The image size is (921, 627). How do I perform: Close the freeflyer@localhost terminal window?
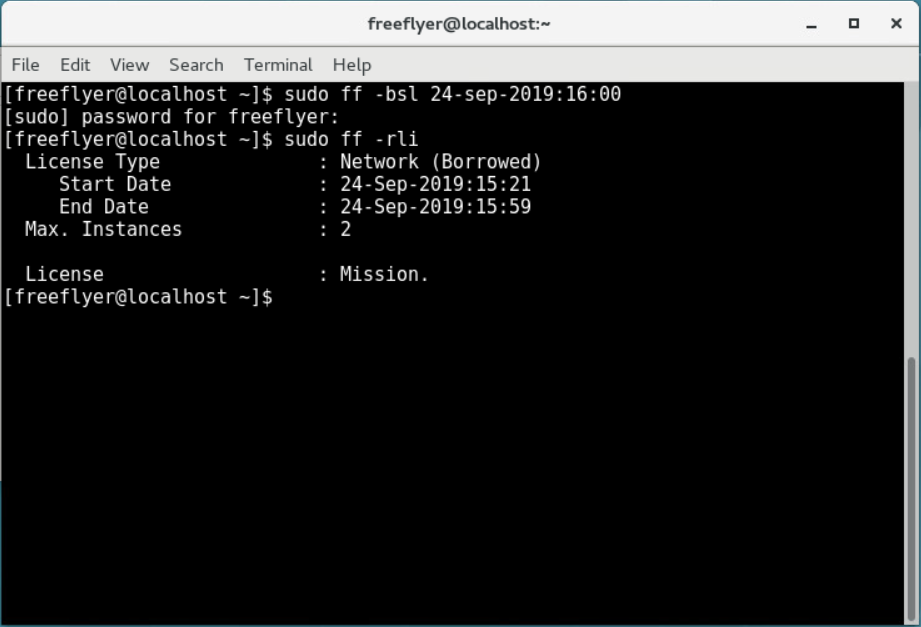point(896,24)
